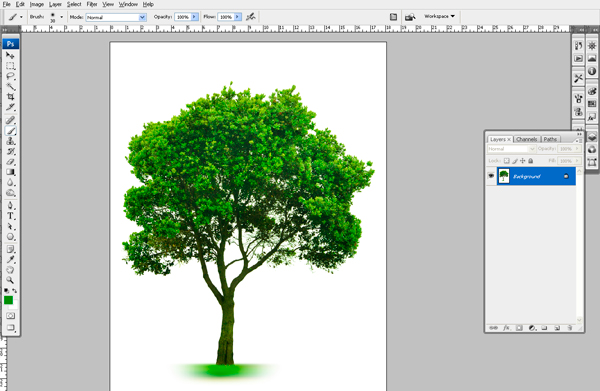Open the Filter menu
The height and width of the screenshot is (391, 600).
point(92,4)
